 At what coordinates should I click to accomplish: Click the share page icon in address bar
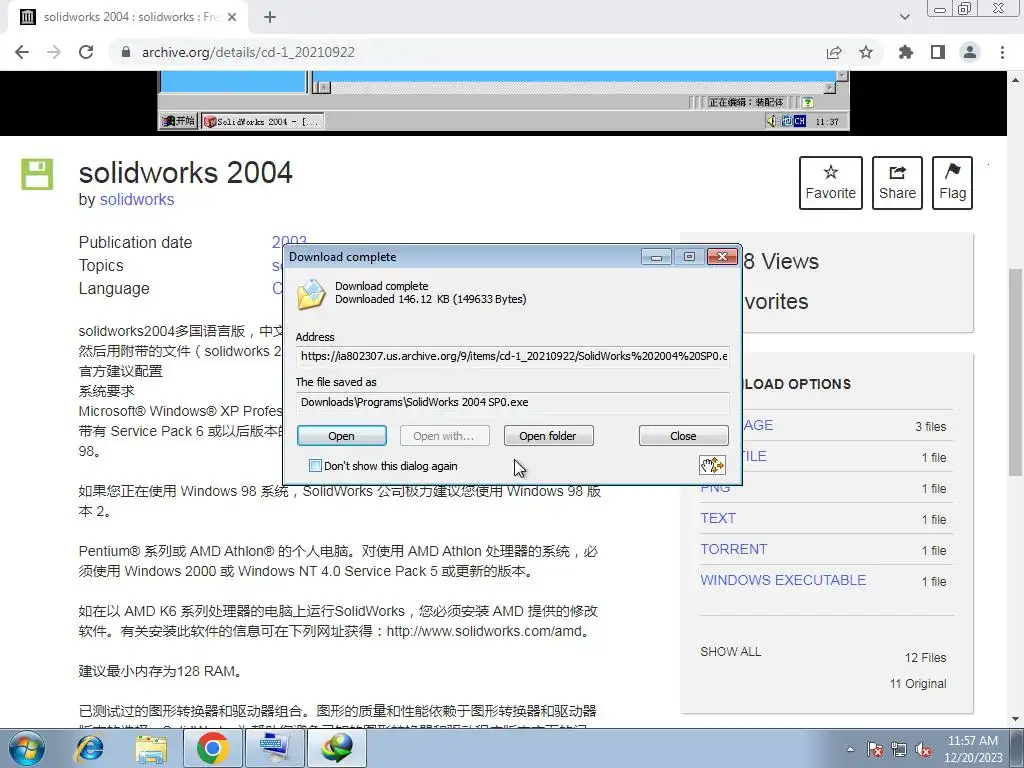click(x=834, y=52)
